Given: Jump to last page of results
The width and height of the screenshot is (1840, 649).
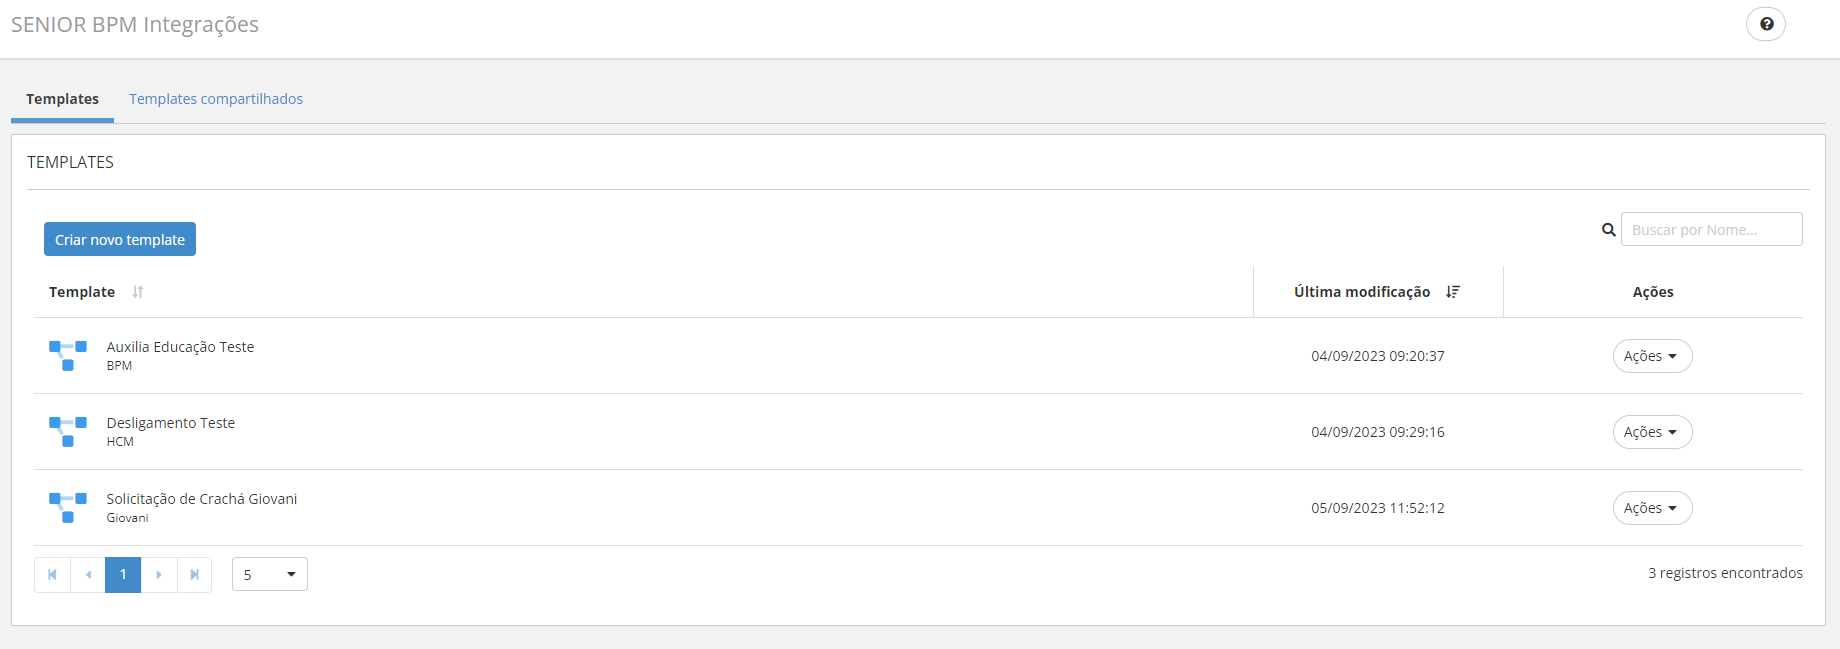Looking at the screenshot, I should [x=195, y=575].
